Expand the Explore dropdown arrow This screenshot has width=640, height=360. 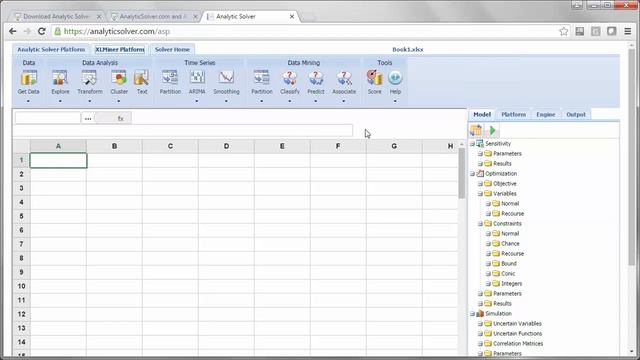pos(60,101)
